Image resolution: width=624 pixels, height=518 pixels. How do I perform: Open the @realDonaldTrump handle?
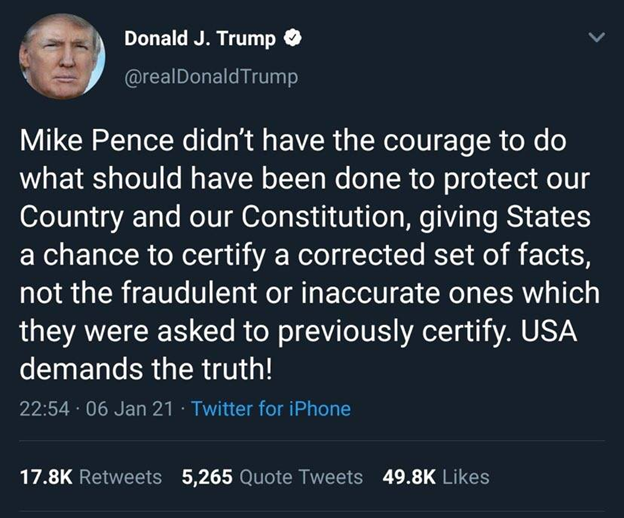pos(211,76)
